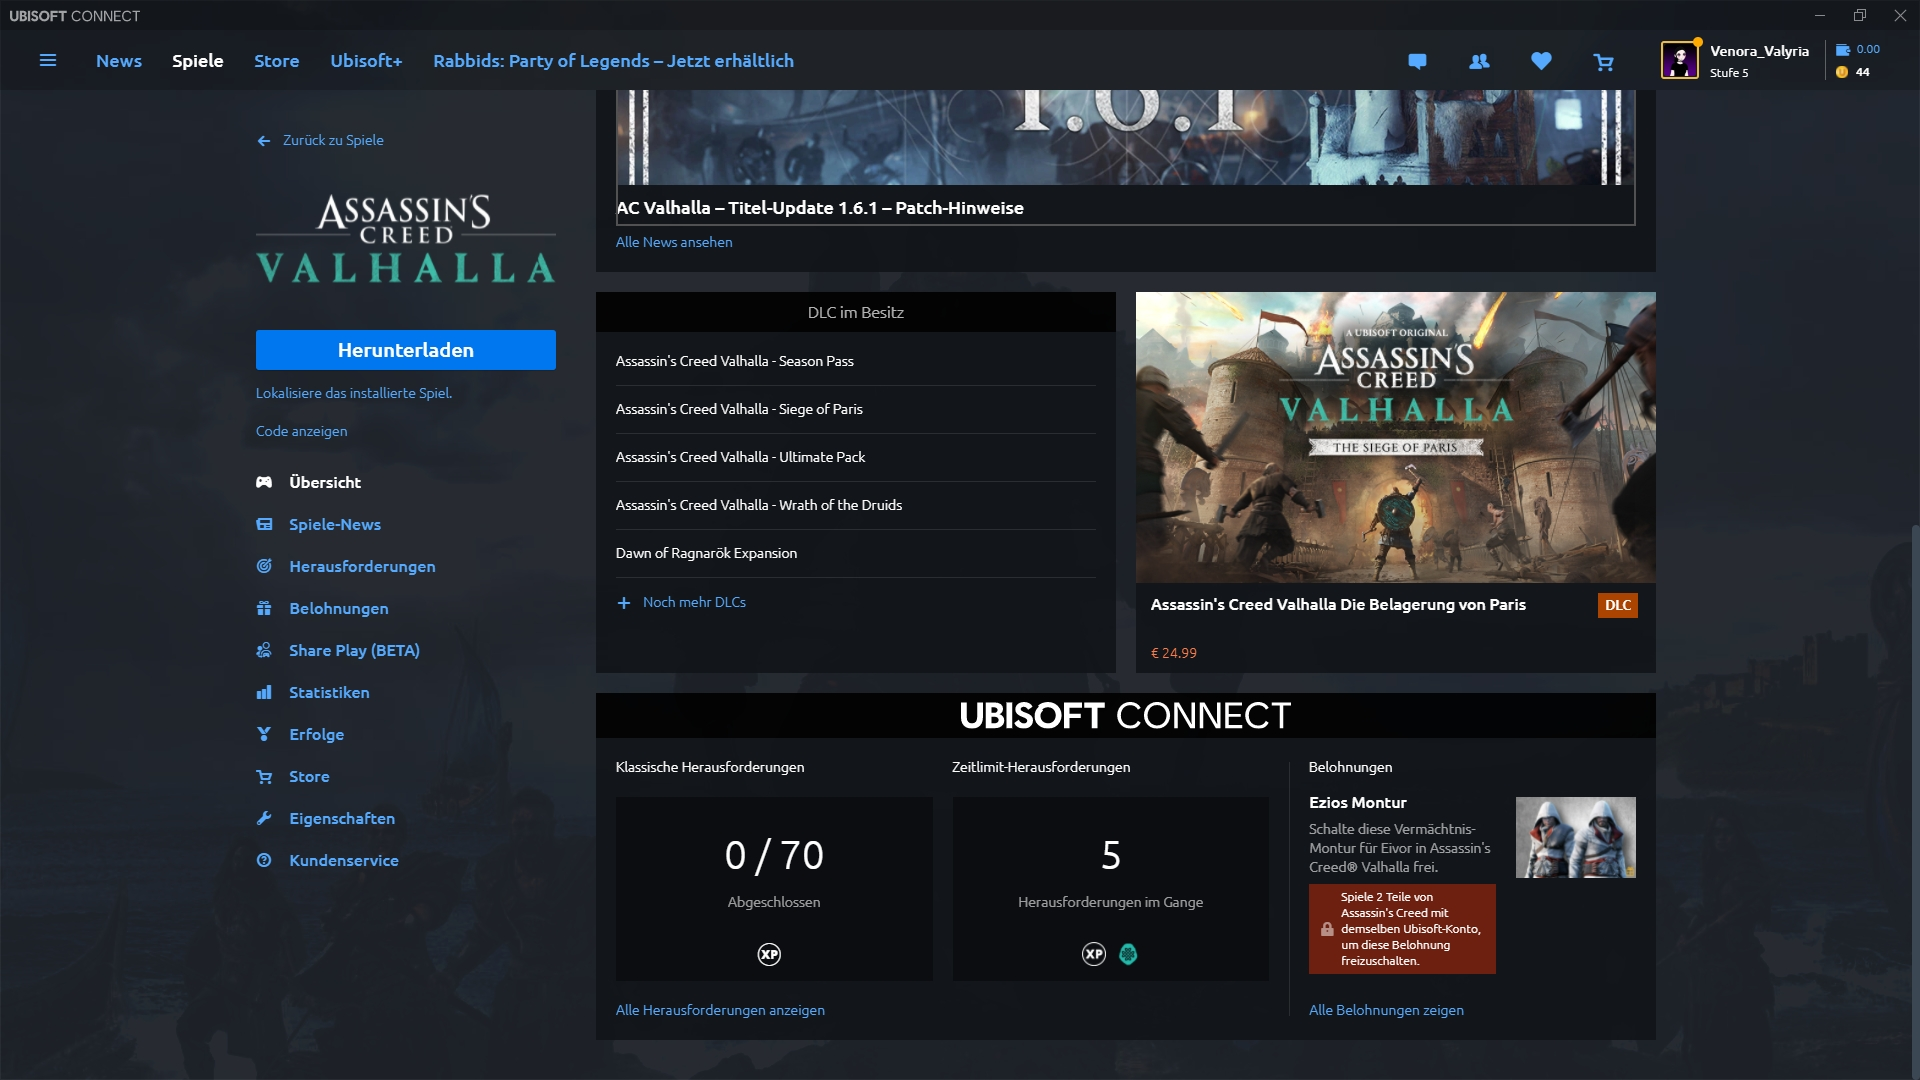Open AC Valhalla Titel-Update 1.6.1 patch notes

point(820,208)
